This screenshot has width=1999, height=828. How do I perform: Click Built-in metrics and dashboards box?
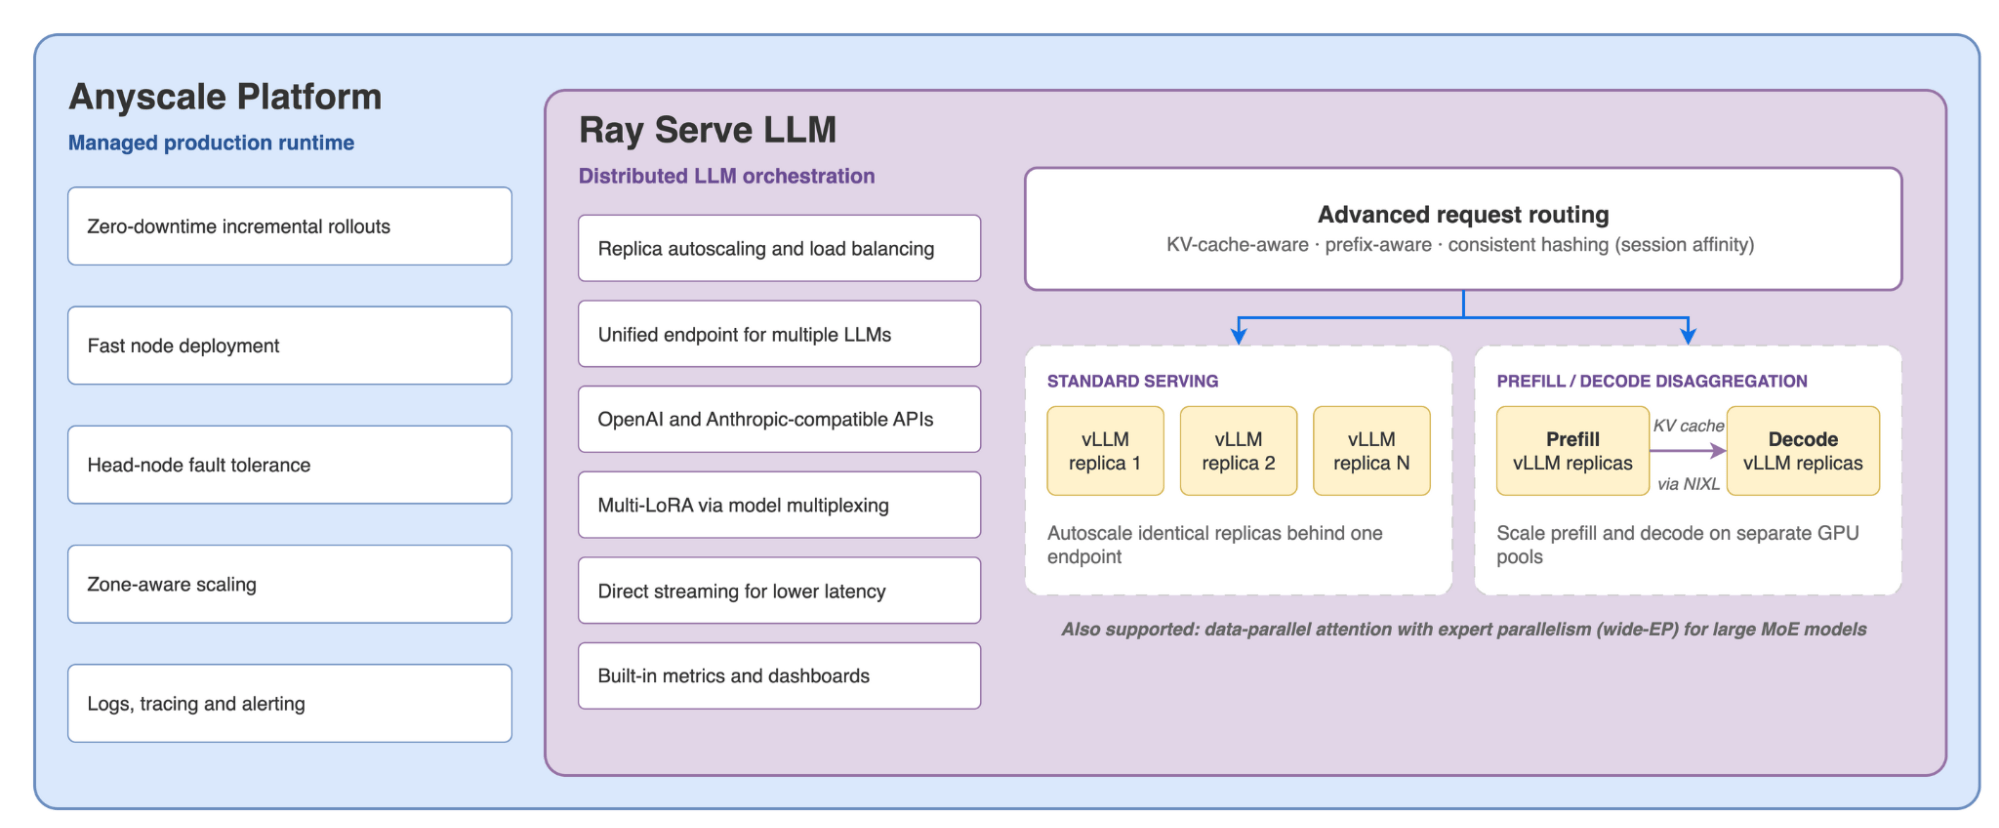point(779,676)
